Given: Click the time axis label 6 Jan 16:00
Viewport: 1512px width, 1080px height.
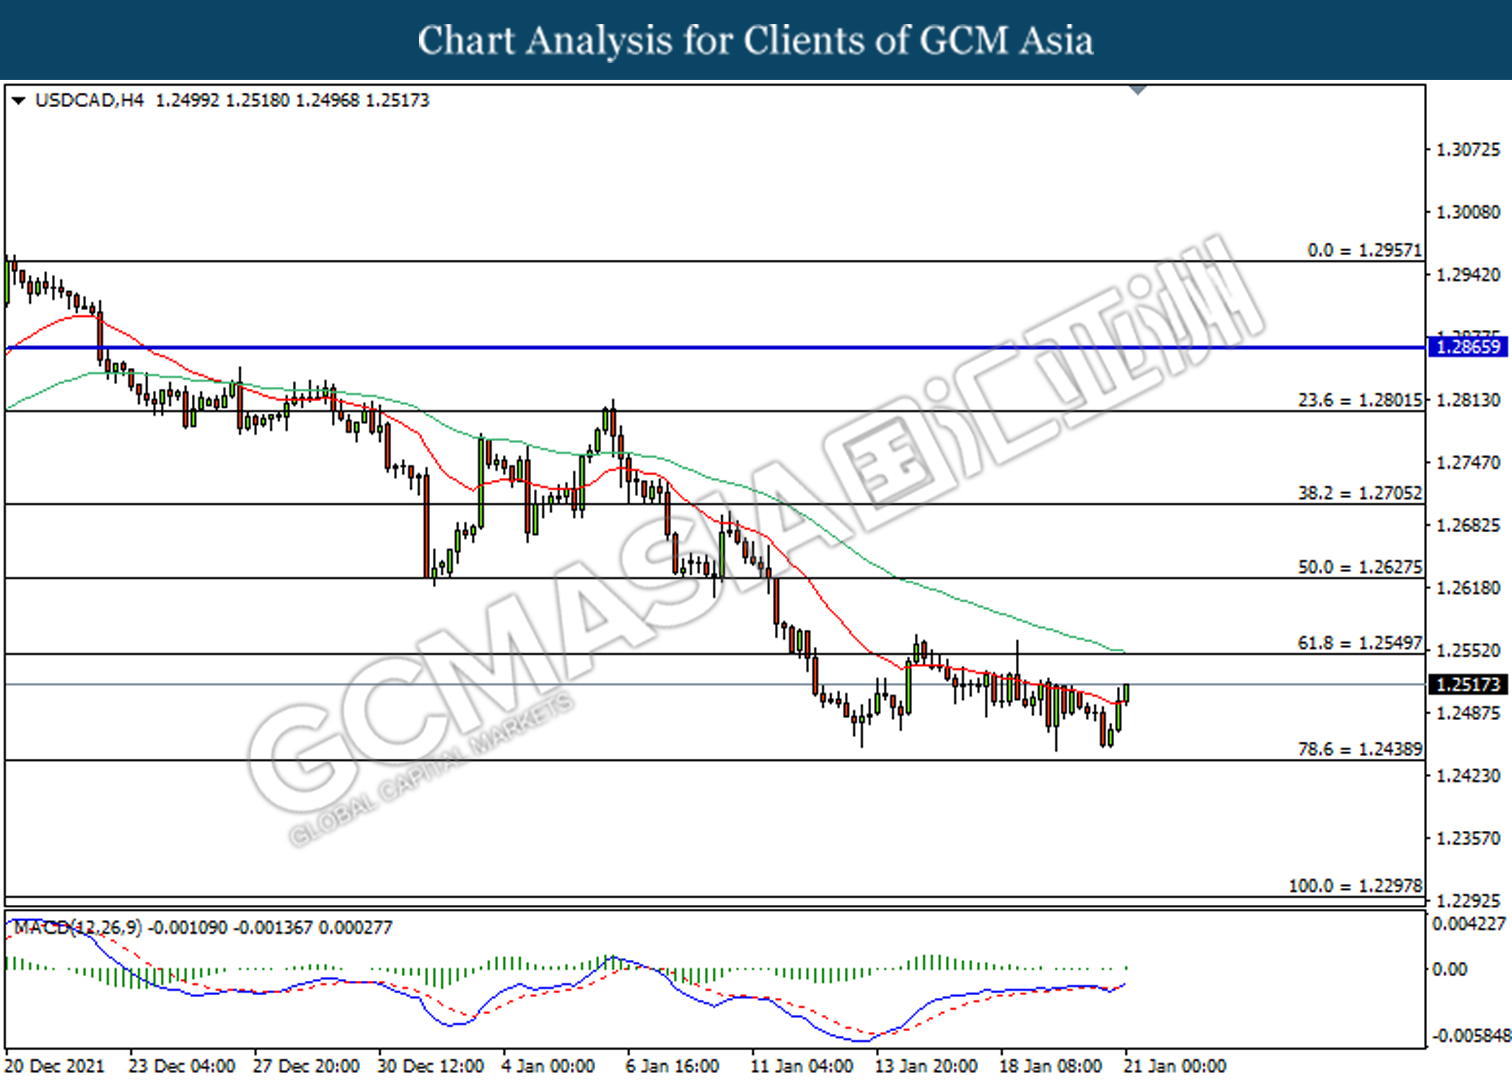Looking at the screenshot, I should point(672,1066).
